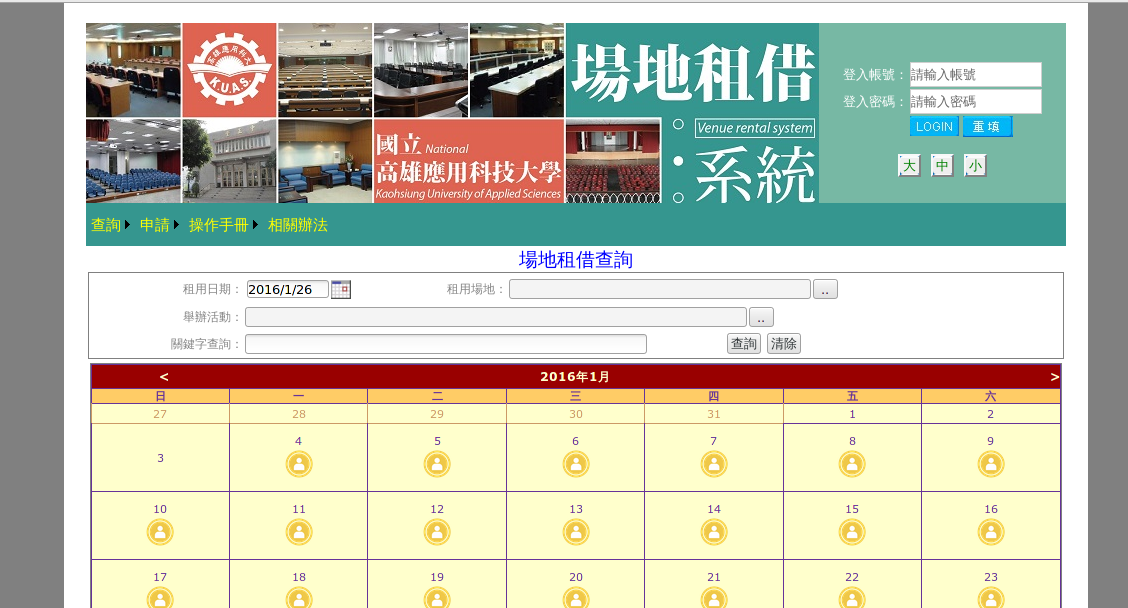Image resolution: width=1128 pixels, height=608 pixels.
Task: Click booking icon on January 20
Action: pos(576,598)
